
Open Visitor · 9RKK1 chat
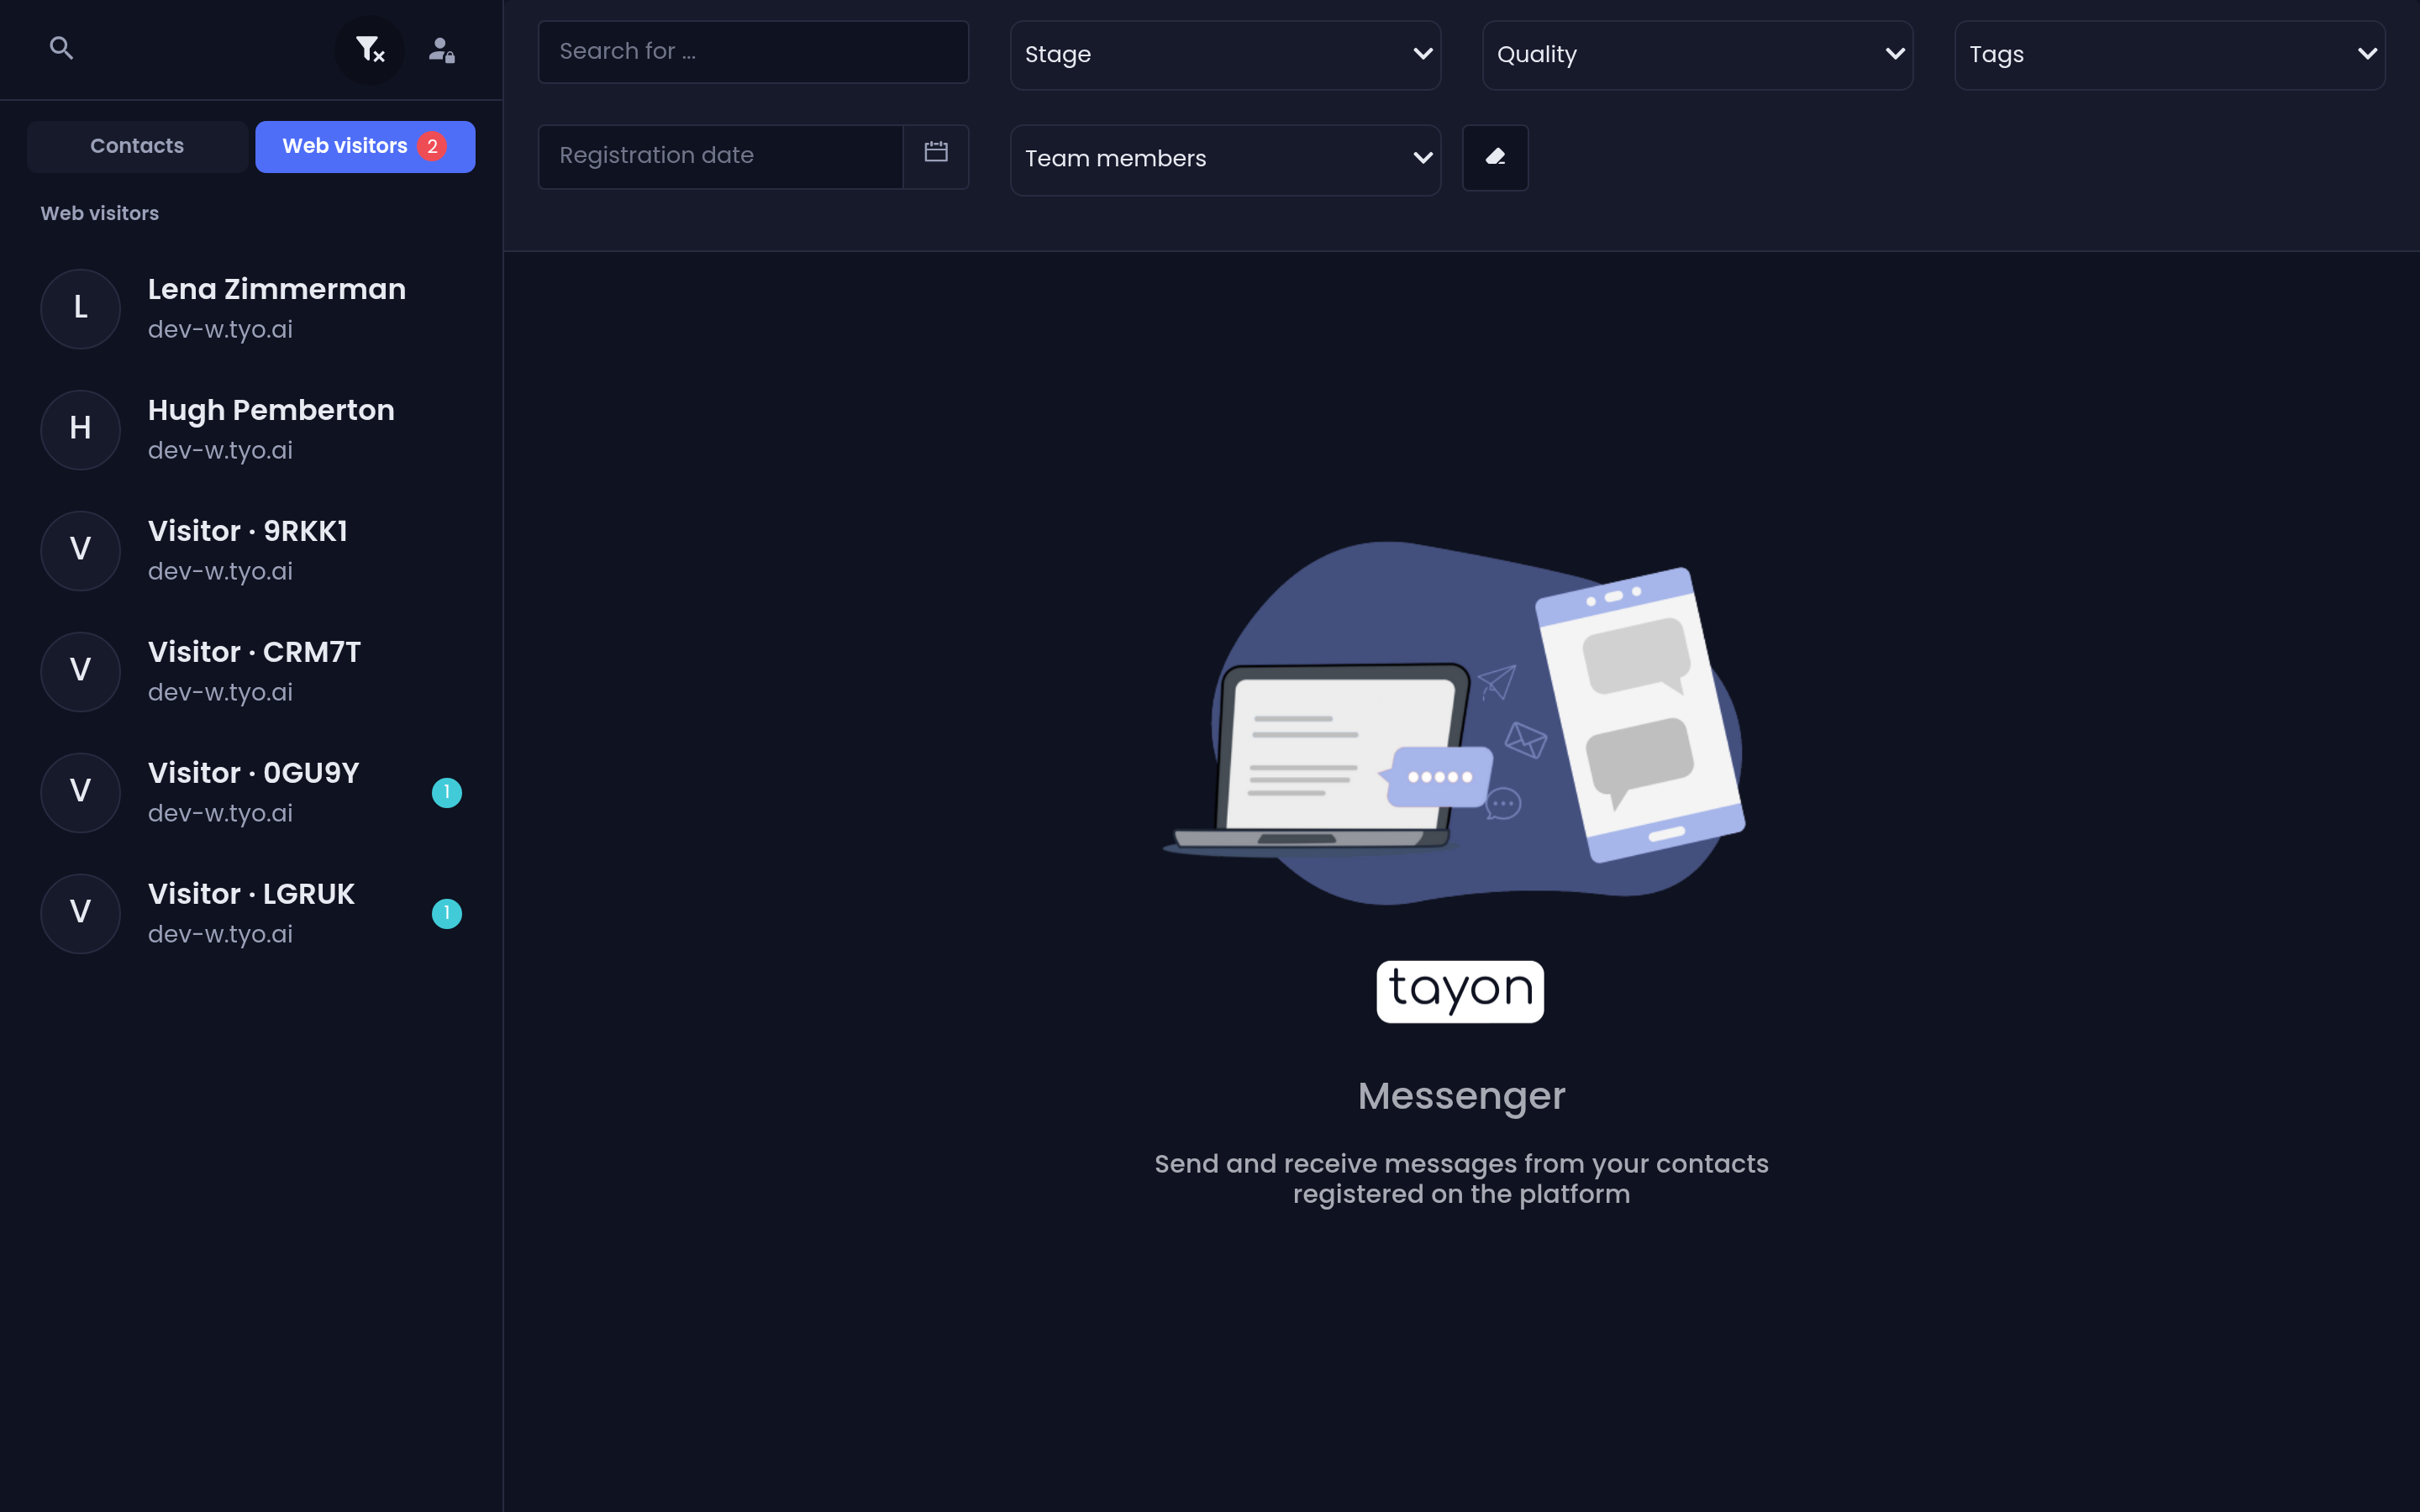[251, 551]
